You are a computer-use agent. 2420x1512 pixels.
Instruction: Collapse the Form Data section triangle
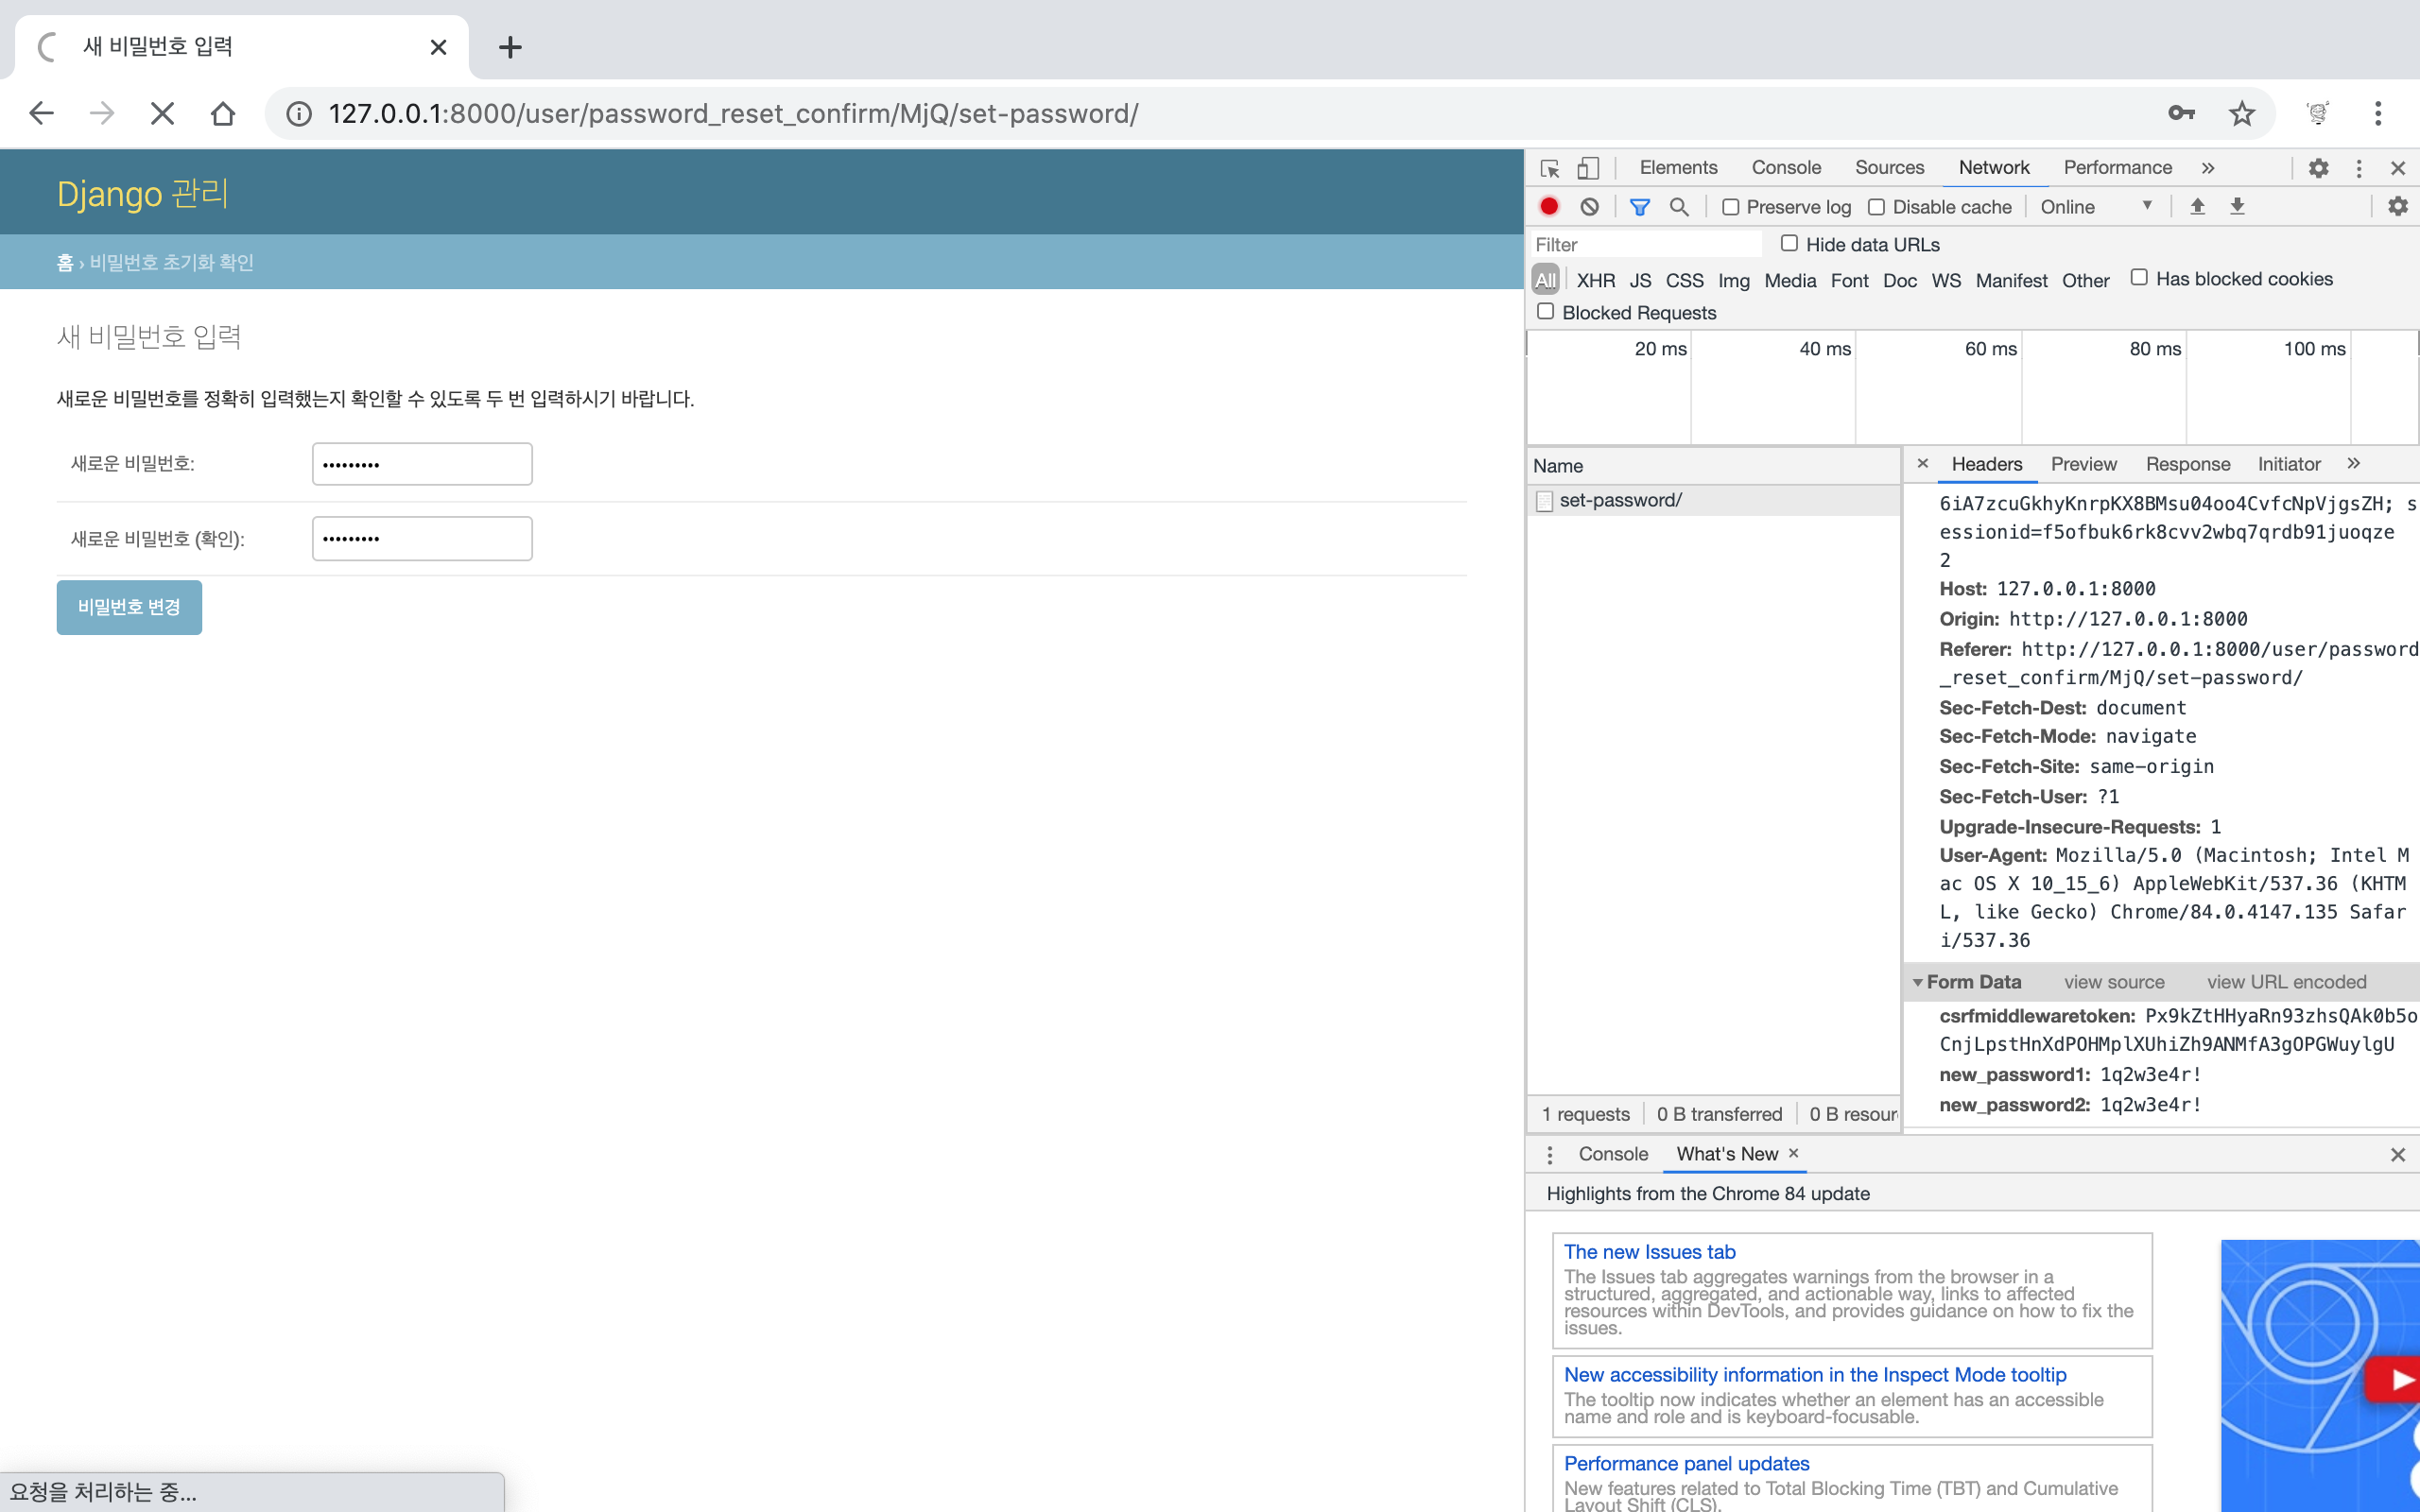[1917, 982]
